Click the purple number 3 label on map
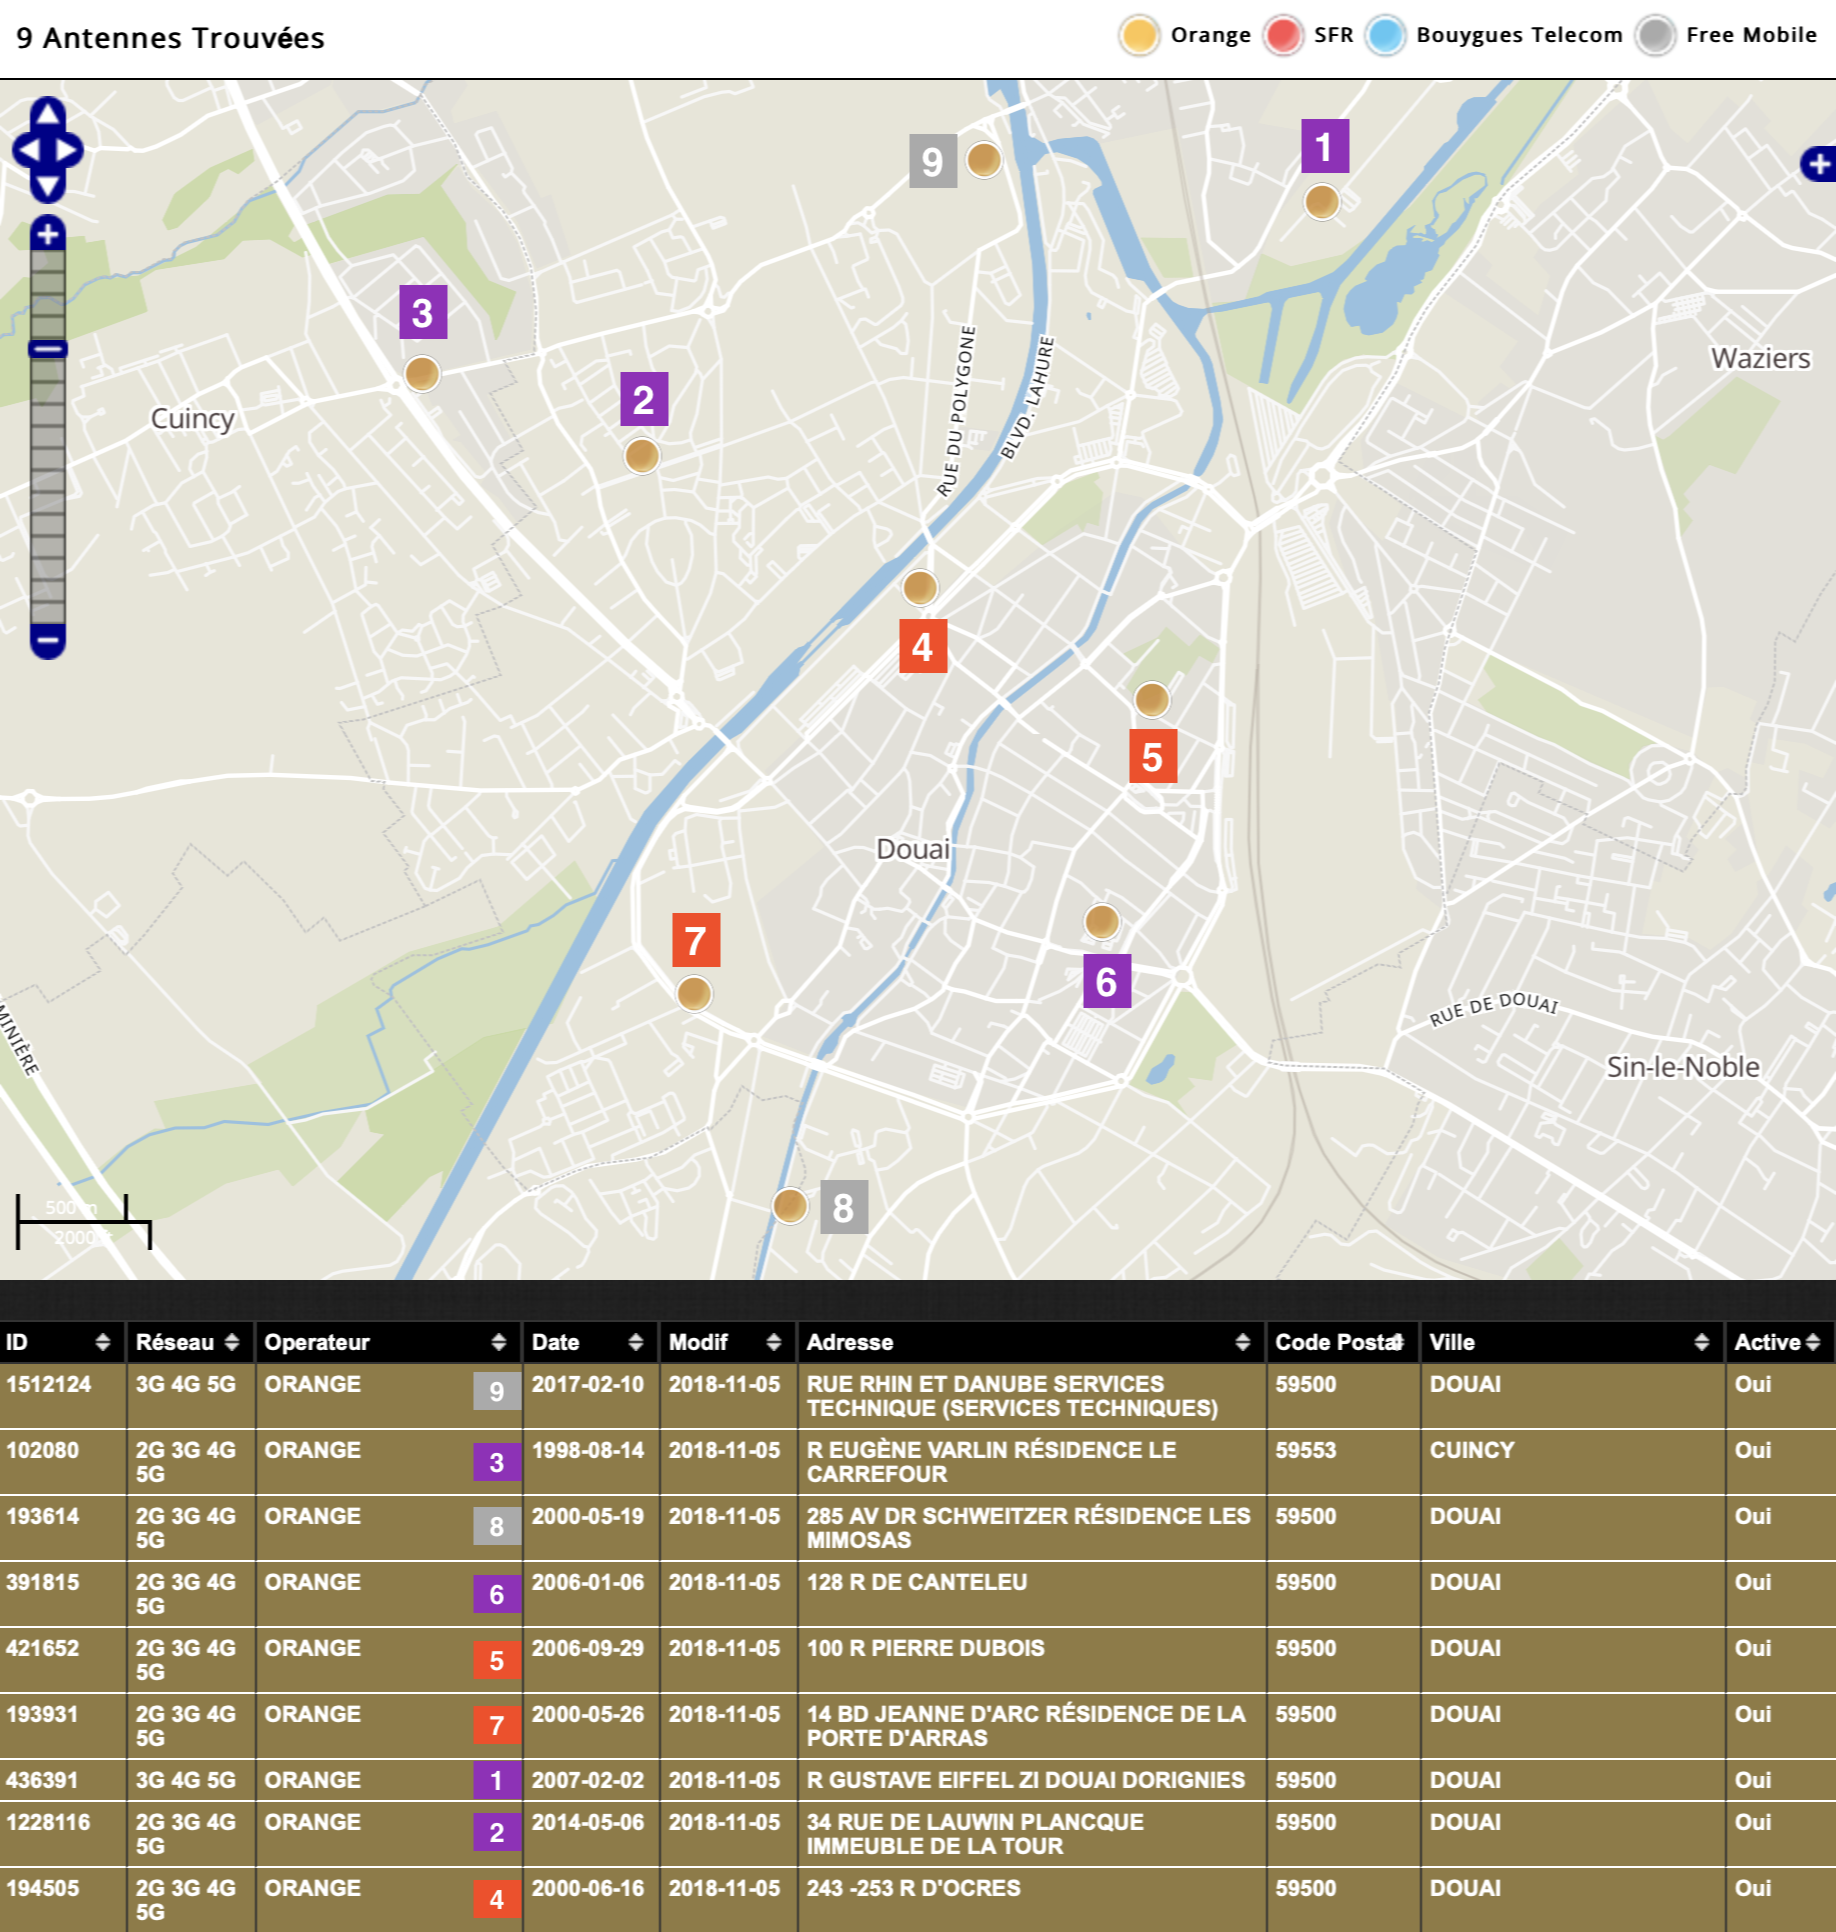1836x1932 pixels. tap(423, 312)
